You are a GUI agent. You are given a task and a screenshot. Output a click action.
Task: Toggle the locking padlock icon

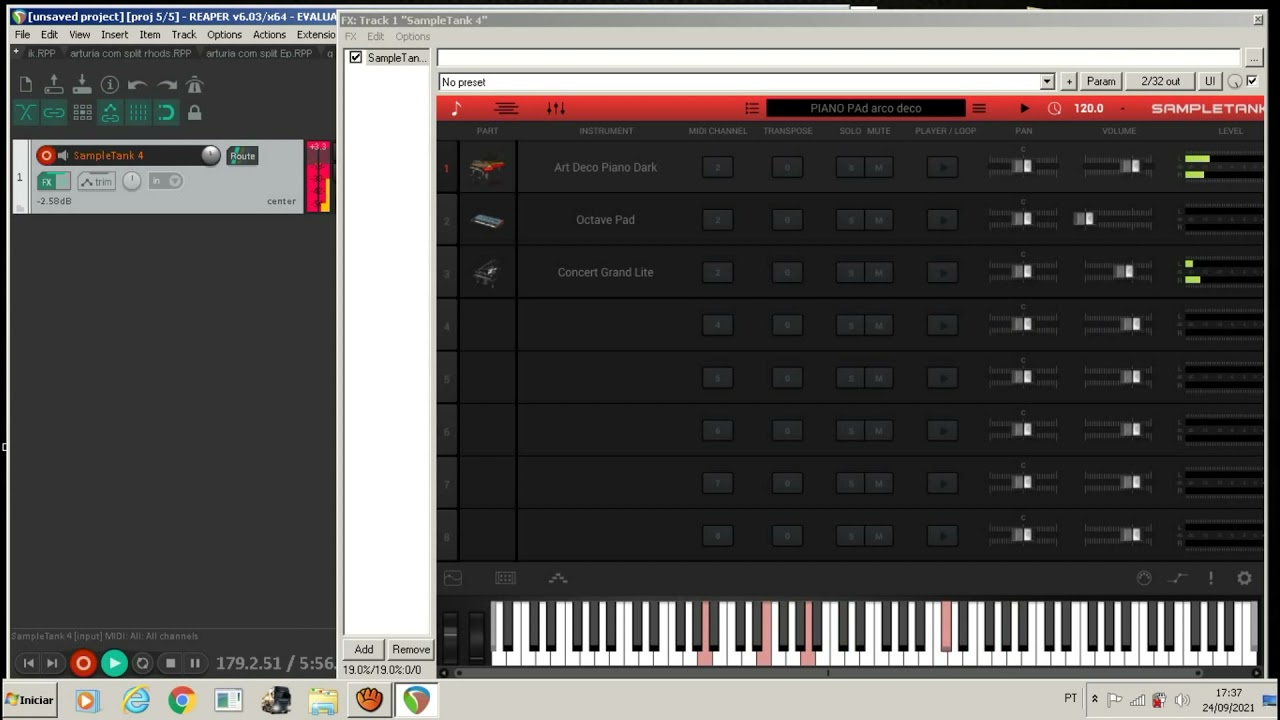pos(195,113)
